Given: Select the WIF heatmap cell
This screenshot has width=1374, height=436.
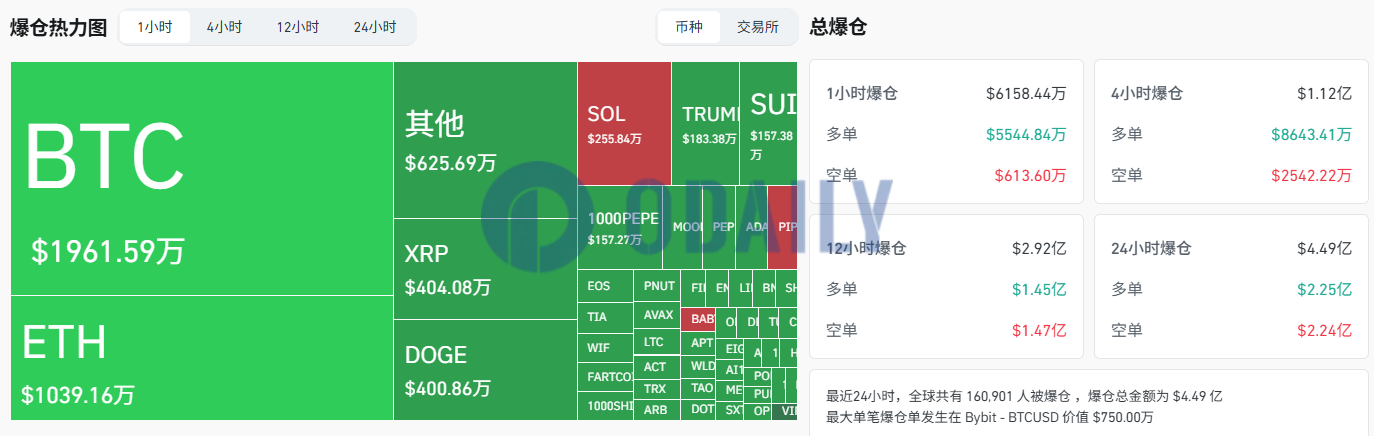Looking at the screenshot, I should point(605,348).
